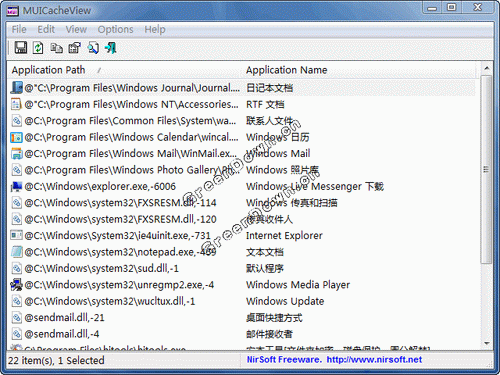The width and height of the screenshot is (500, 375).
Task: Select the Windows Journal row icon
Action: click(16, 88)
